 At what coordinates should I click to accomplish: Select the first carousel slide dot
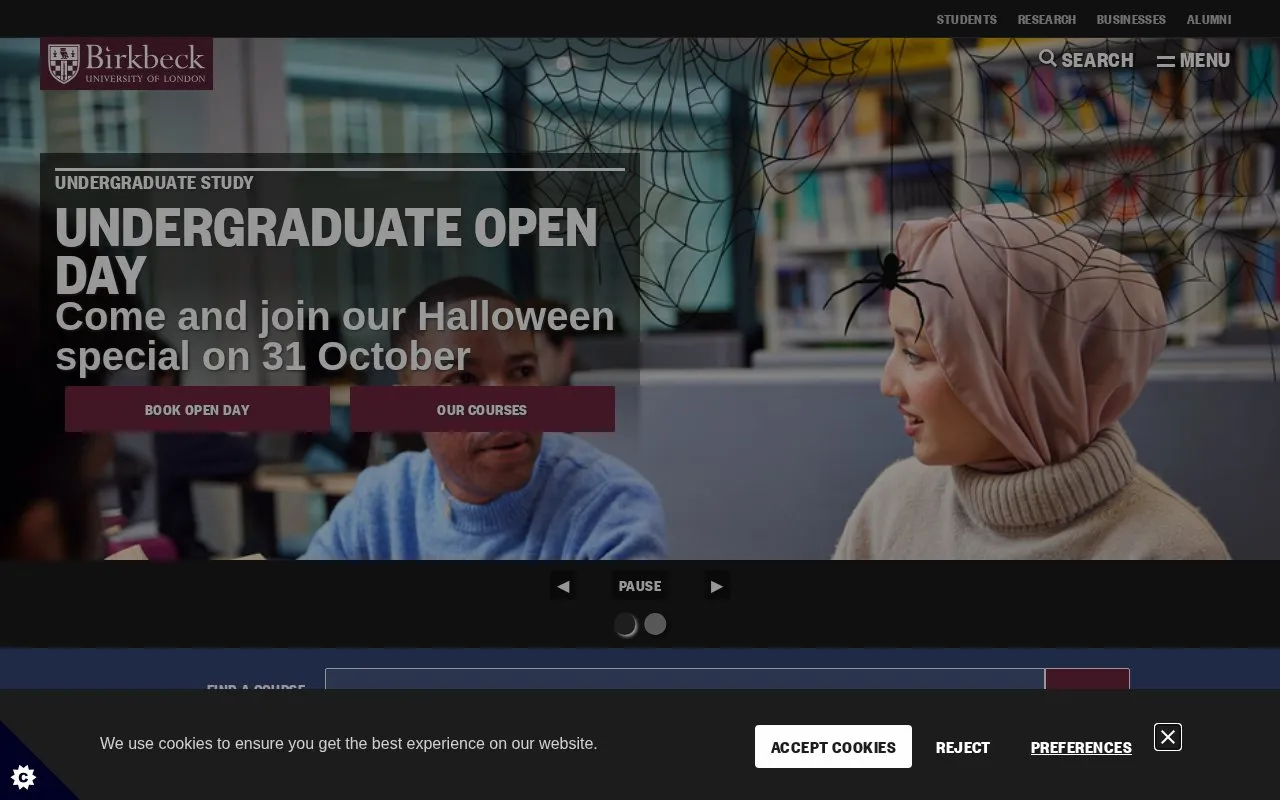click(x=625, y=624)
